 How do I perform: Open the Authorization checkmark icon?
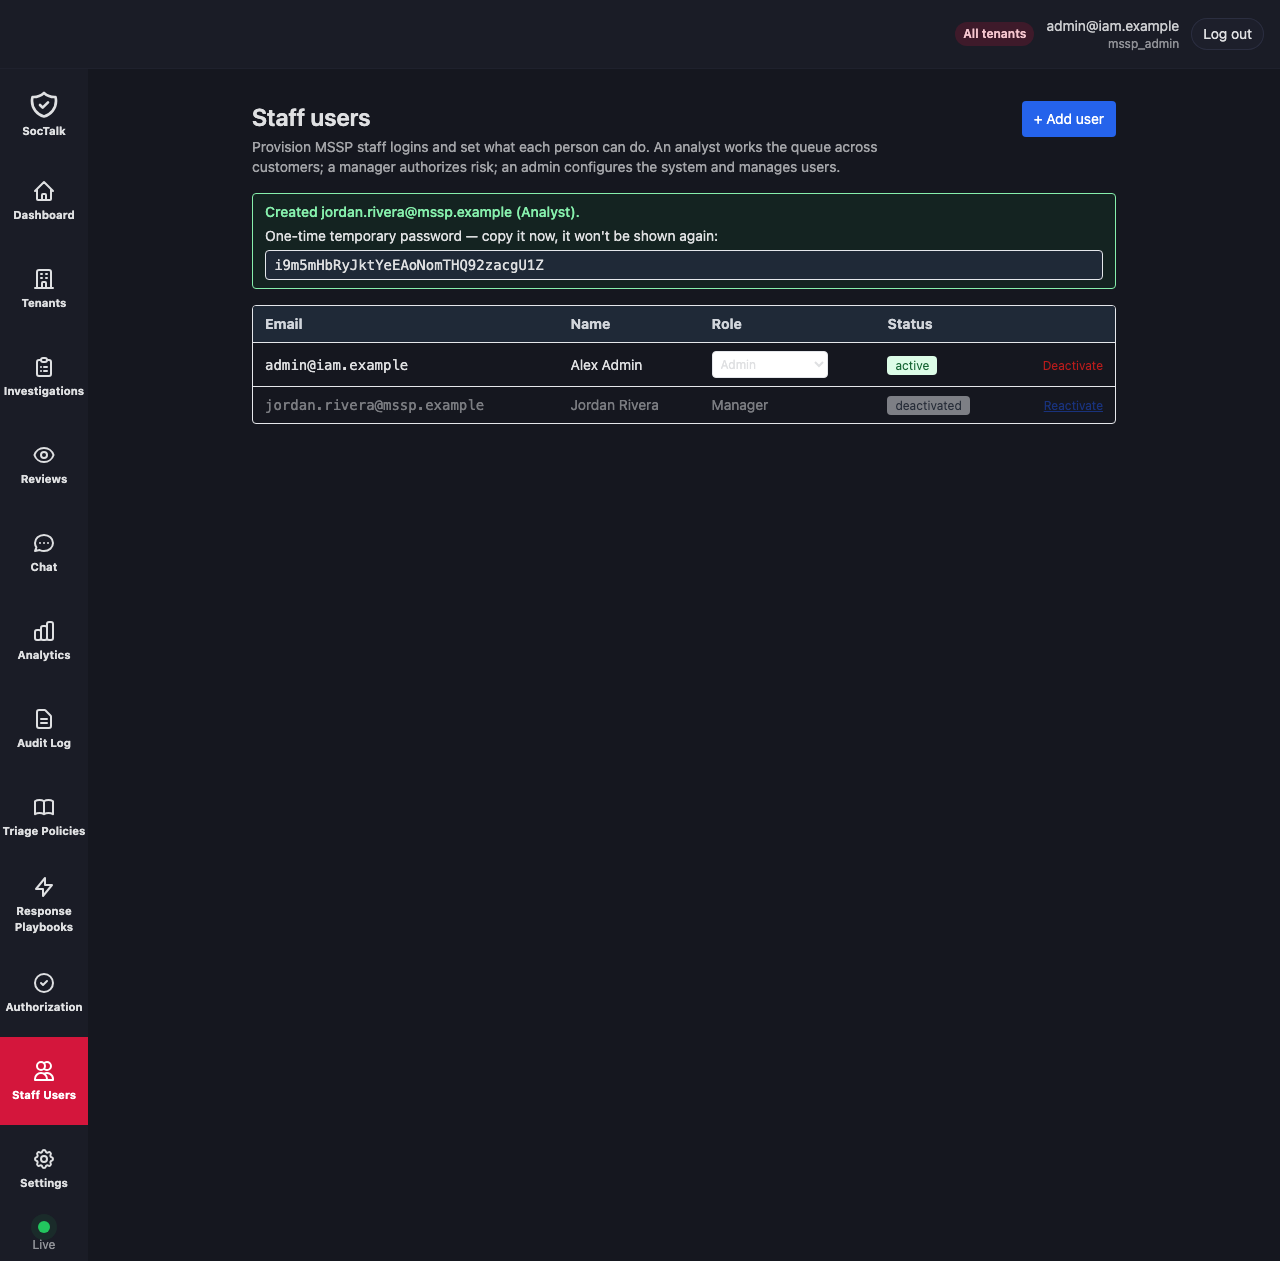[x=44, y=983]
